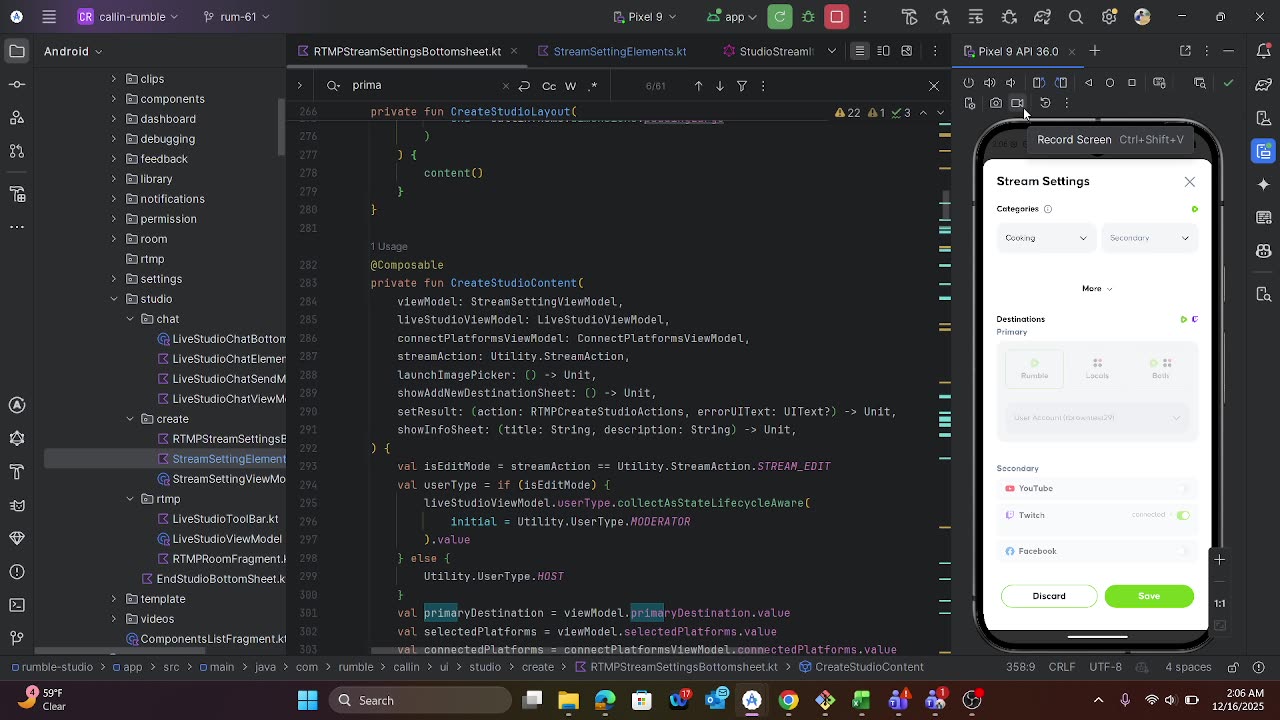The image size is (1280, 720).
Task: Open the app run configuration dropdown
Action: pos(733,17)
